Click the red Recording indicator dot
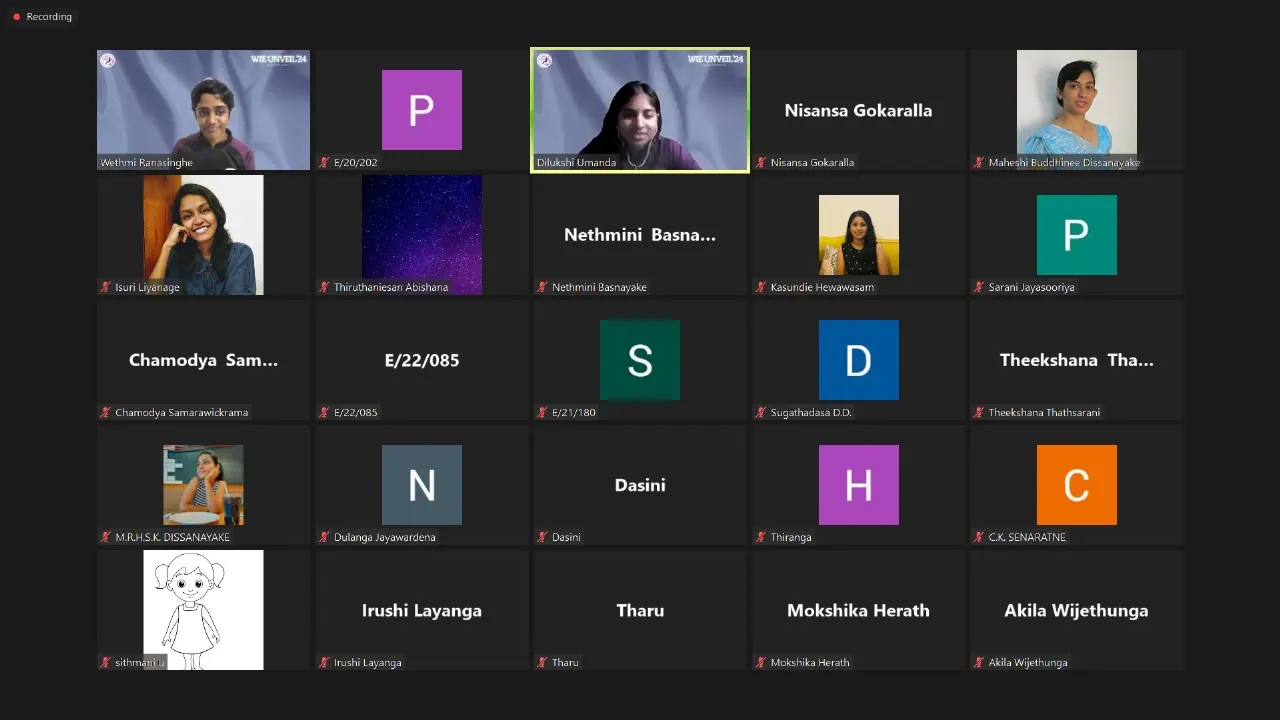 point(16,17)
